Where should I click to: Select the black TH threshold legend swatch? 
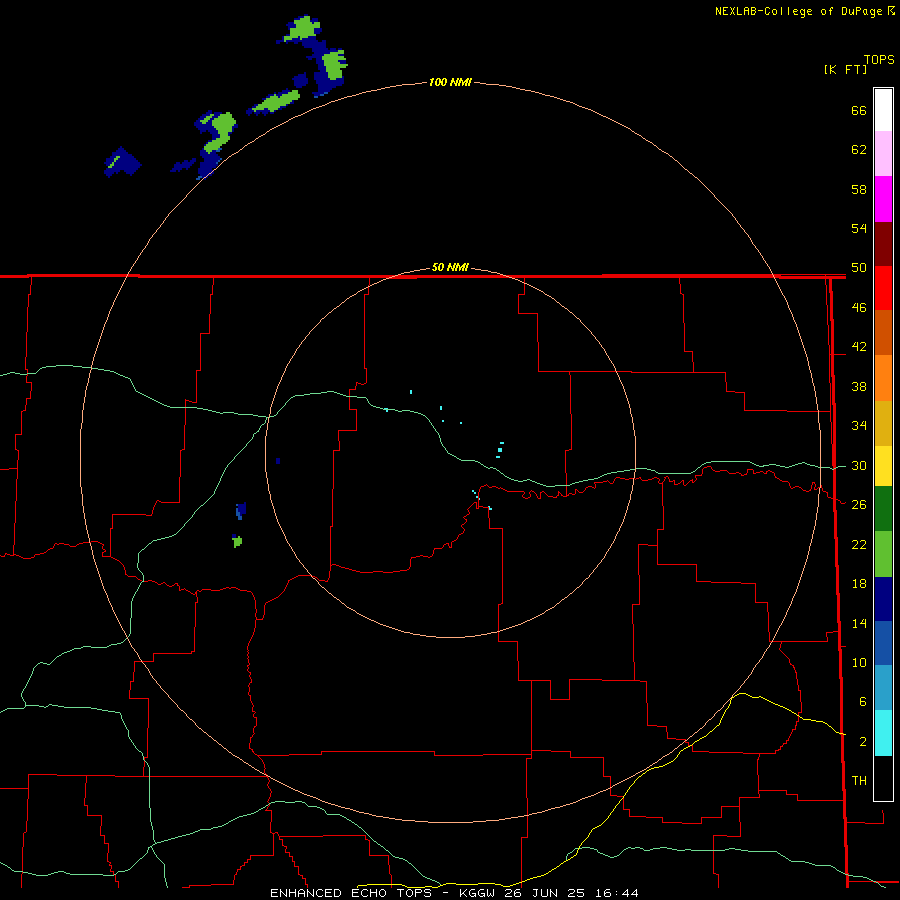point(883,778)
